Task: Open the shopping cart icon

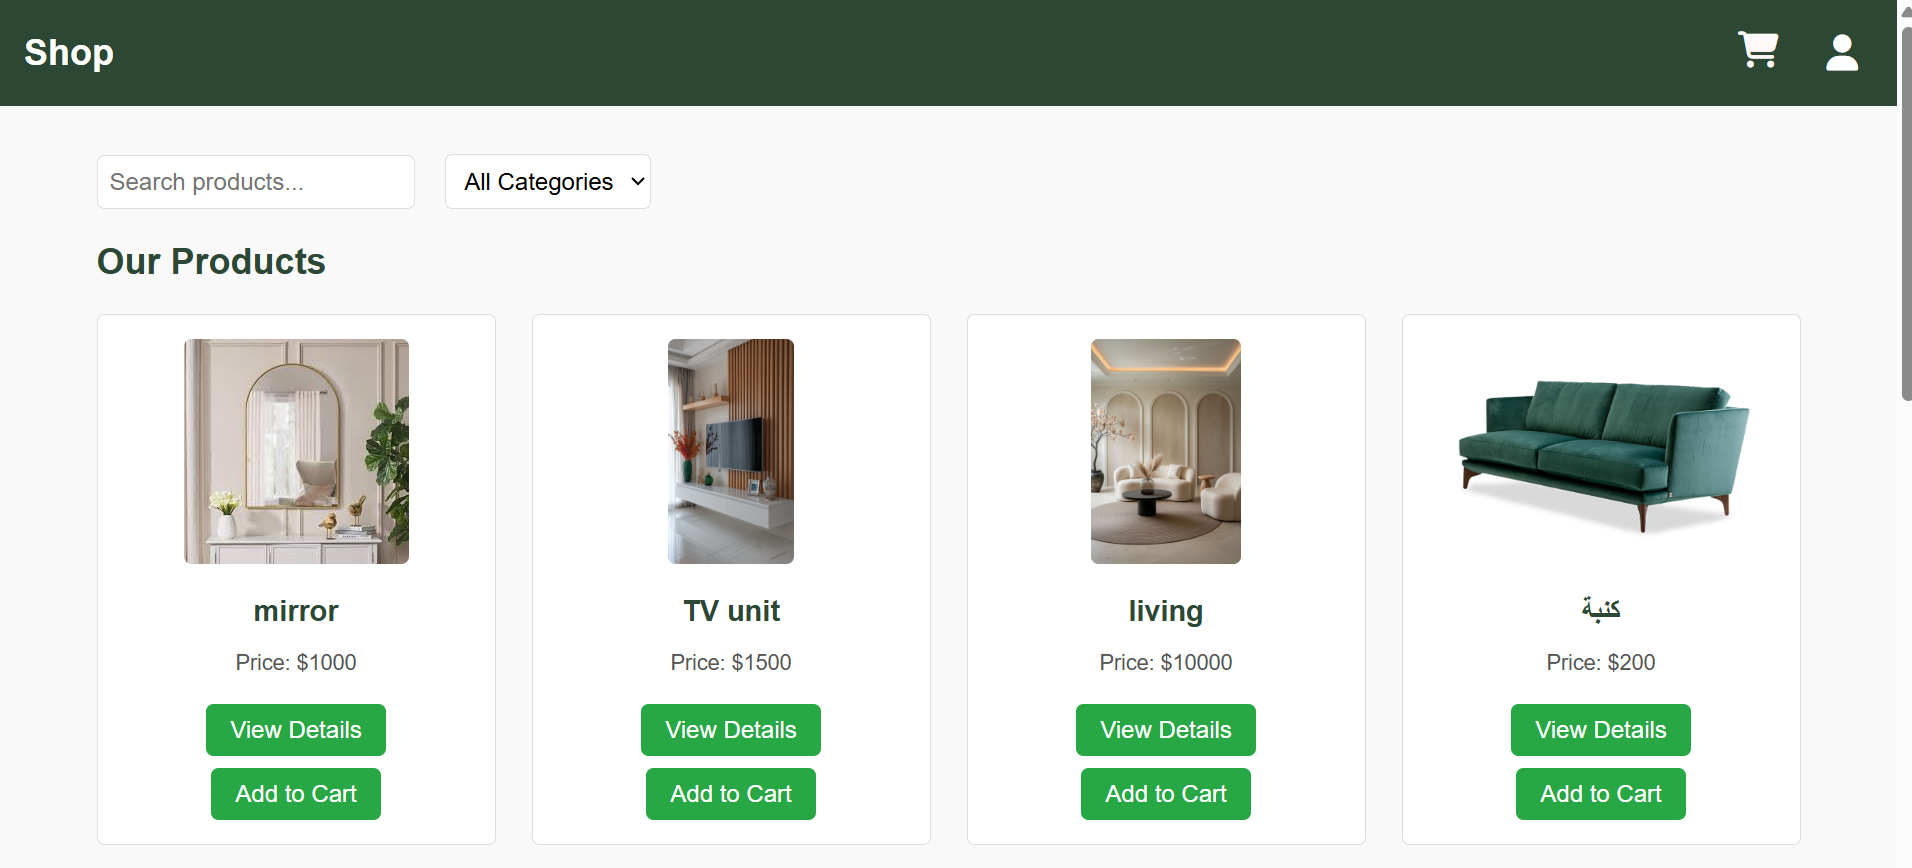Action: pyautogui.click(x=1758, y=50)
